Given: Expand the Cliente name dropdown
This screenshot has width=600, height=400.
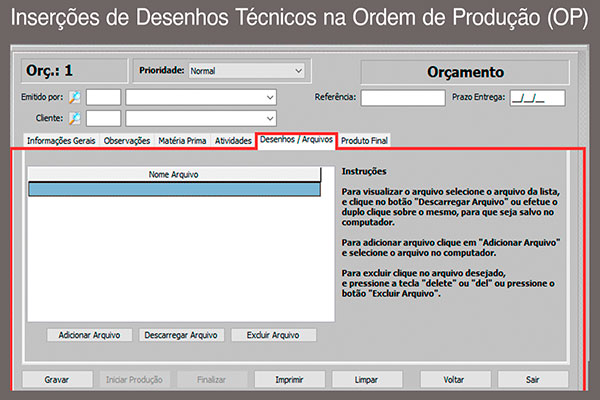Looking at the screenshot, I should [271, 118].
